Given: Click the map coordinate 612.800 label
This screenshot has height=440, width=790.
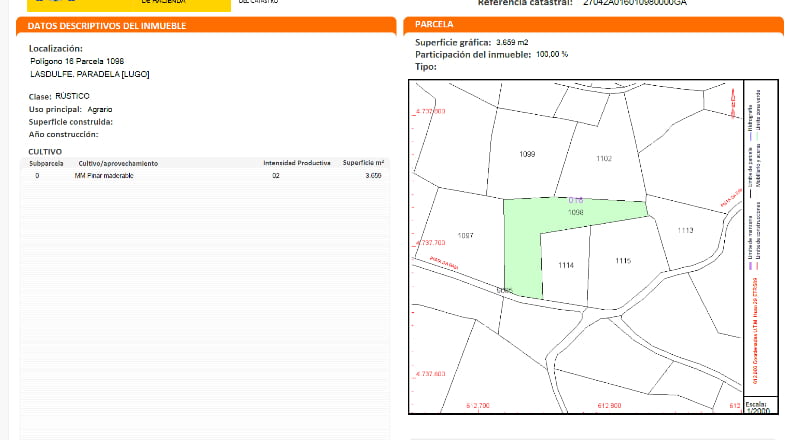Looking at the screenshot, I should (x=609, y=405).
